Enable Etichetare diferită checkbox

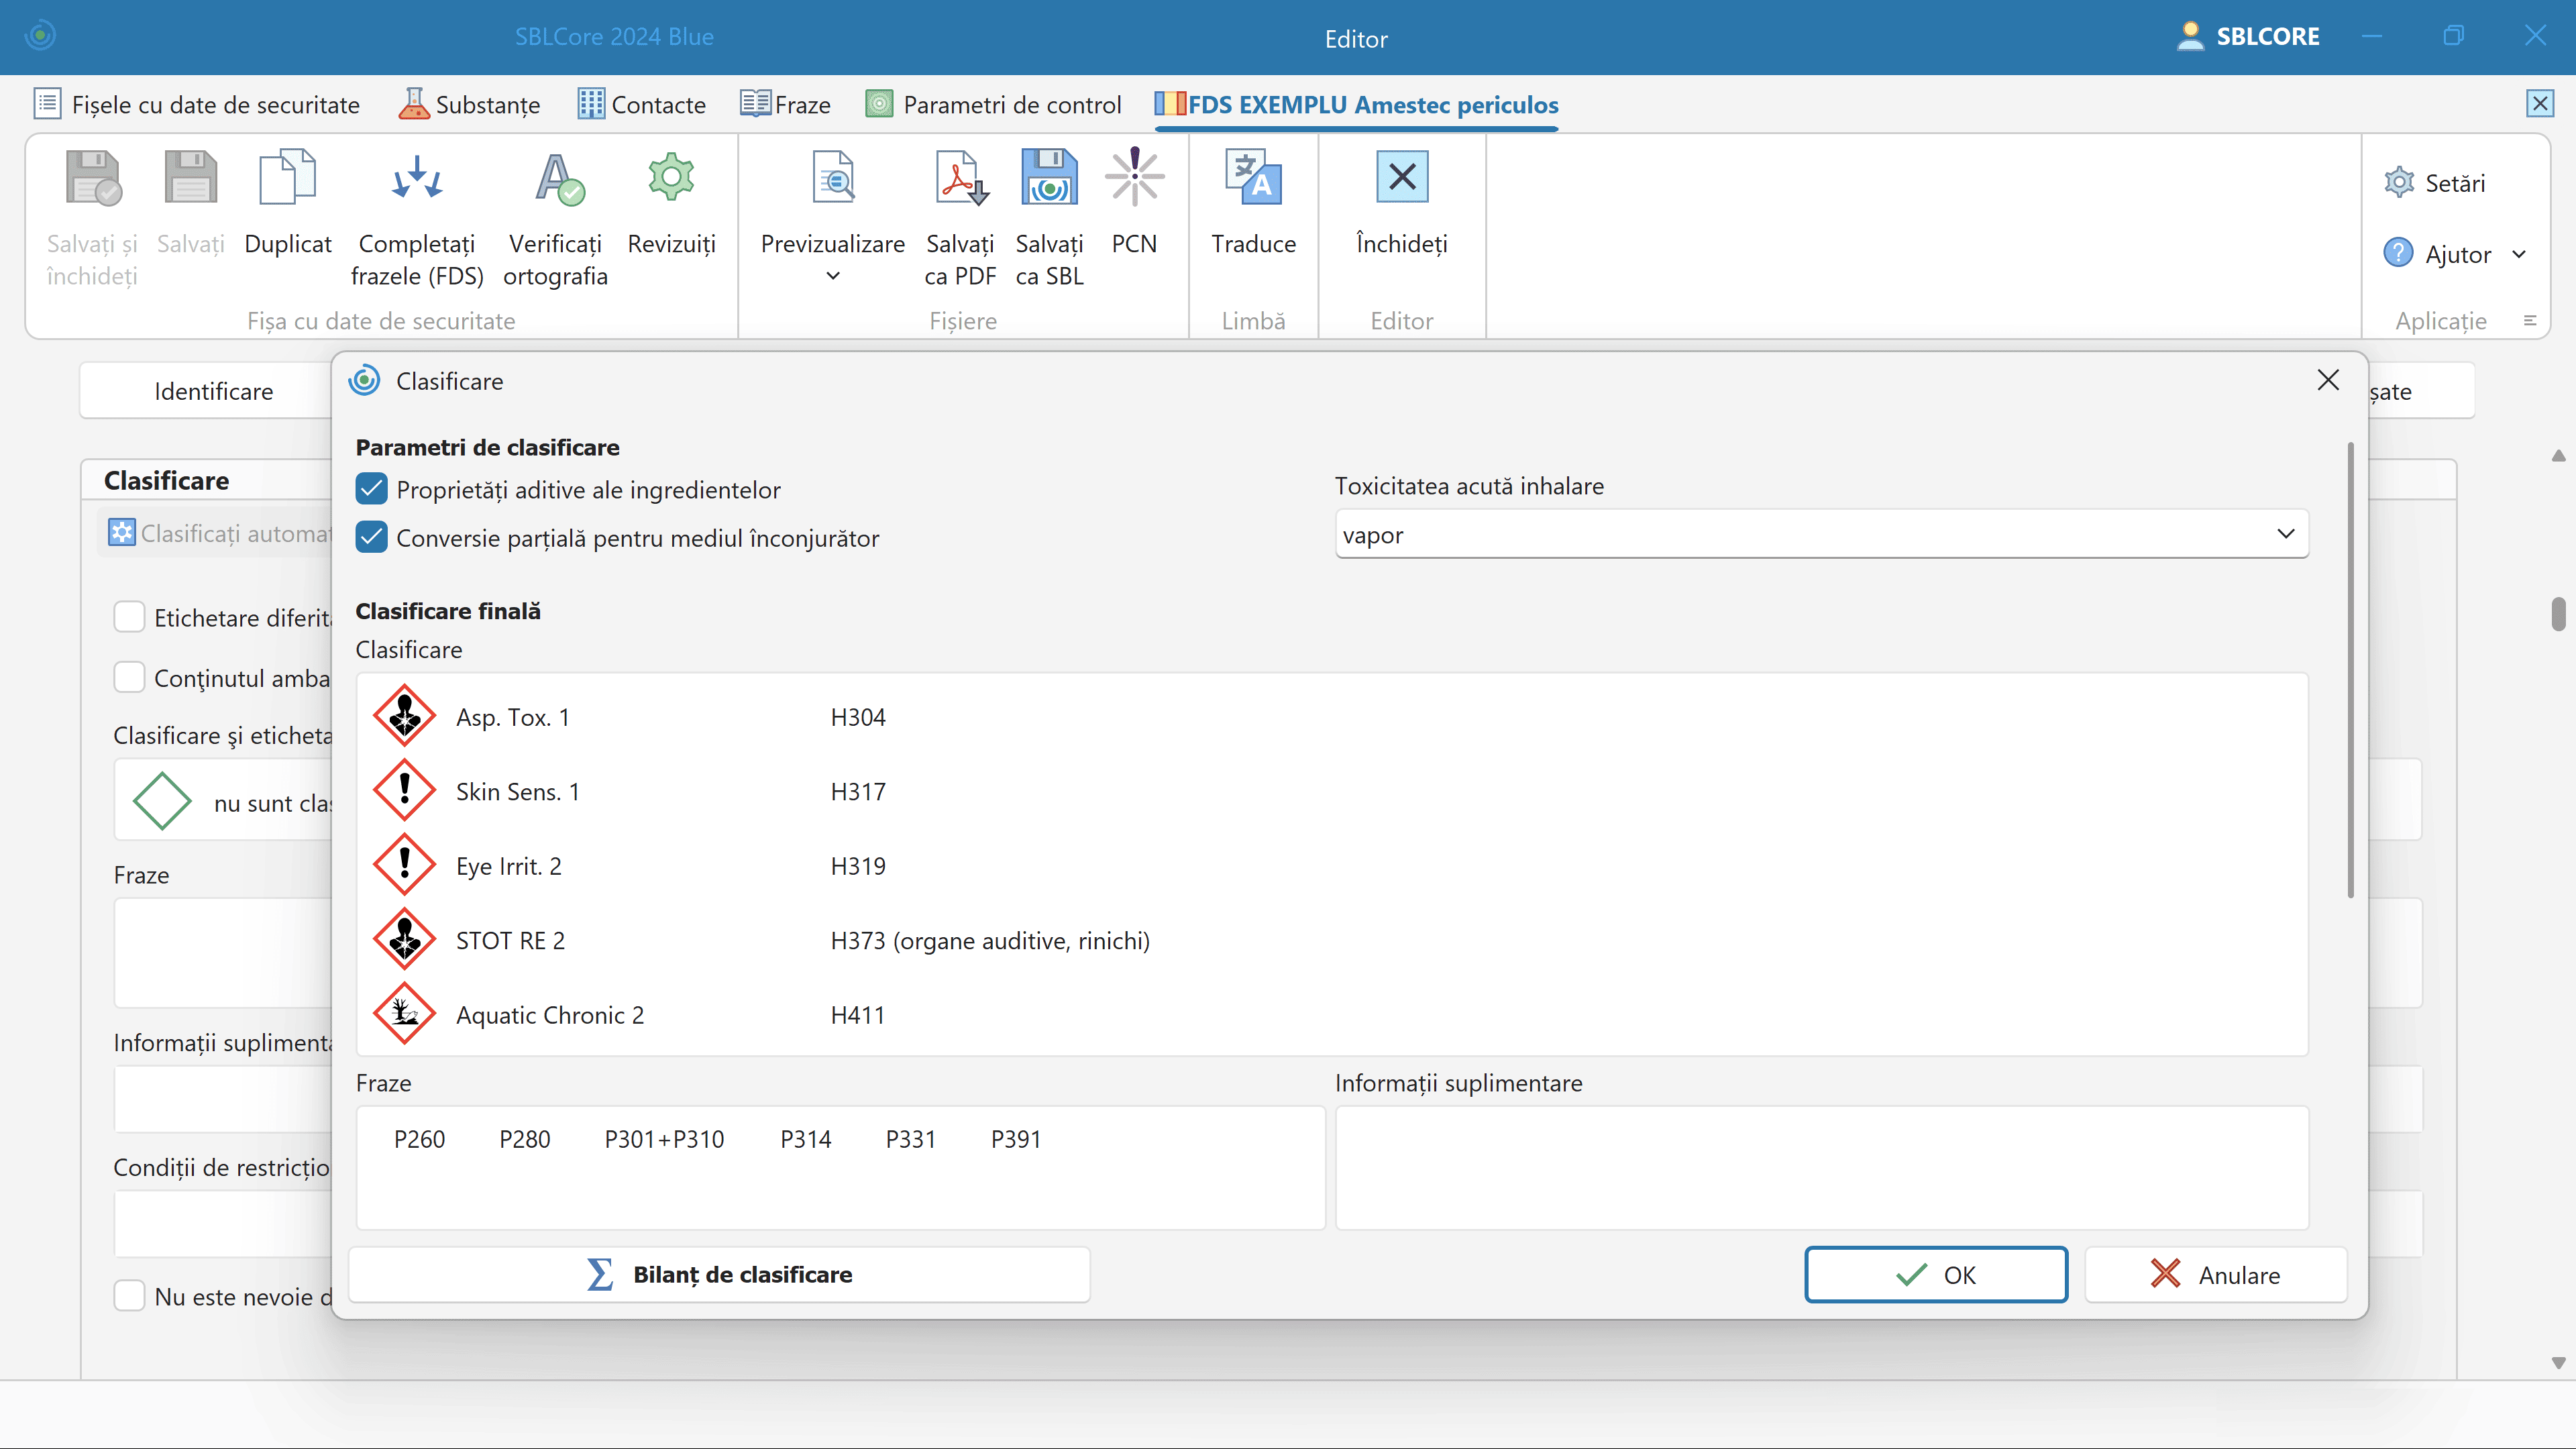(130, 617)
